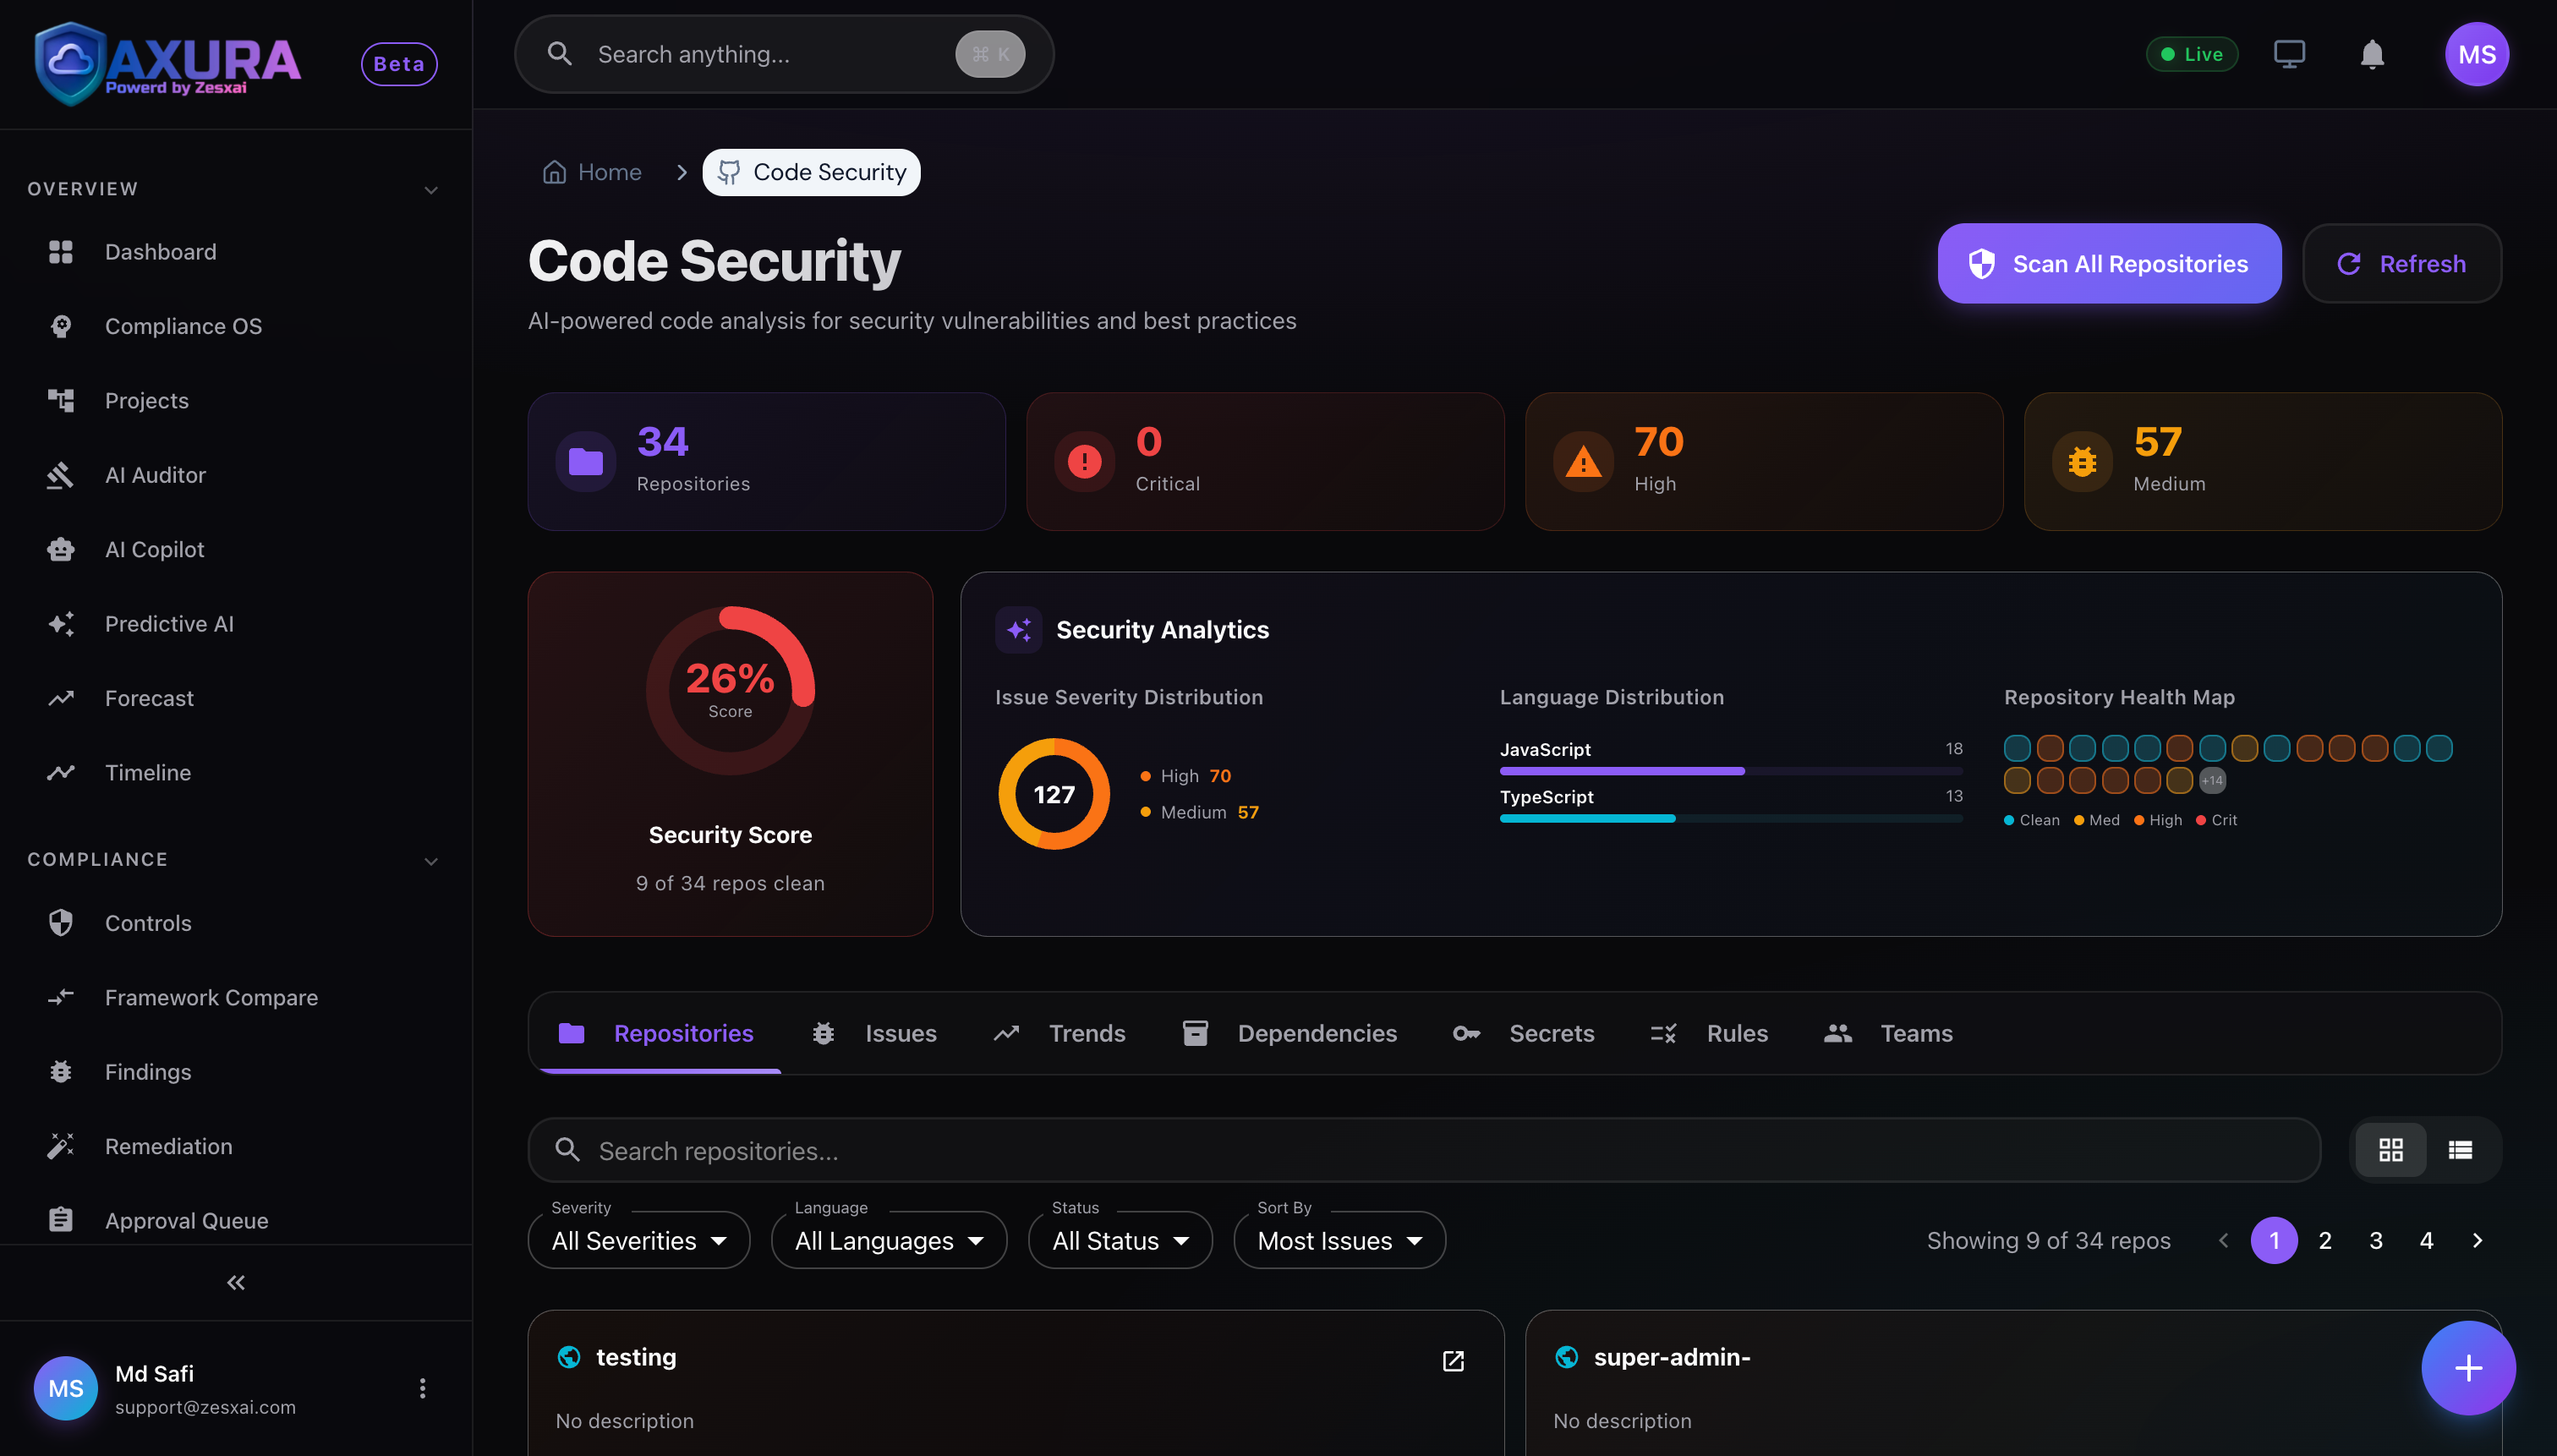Screen dimensions: 2557x1456
Task: Open the AI Copilot panel
Action: (153, 549)
